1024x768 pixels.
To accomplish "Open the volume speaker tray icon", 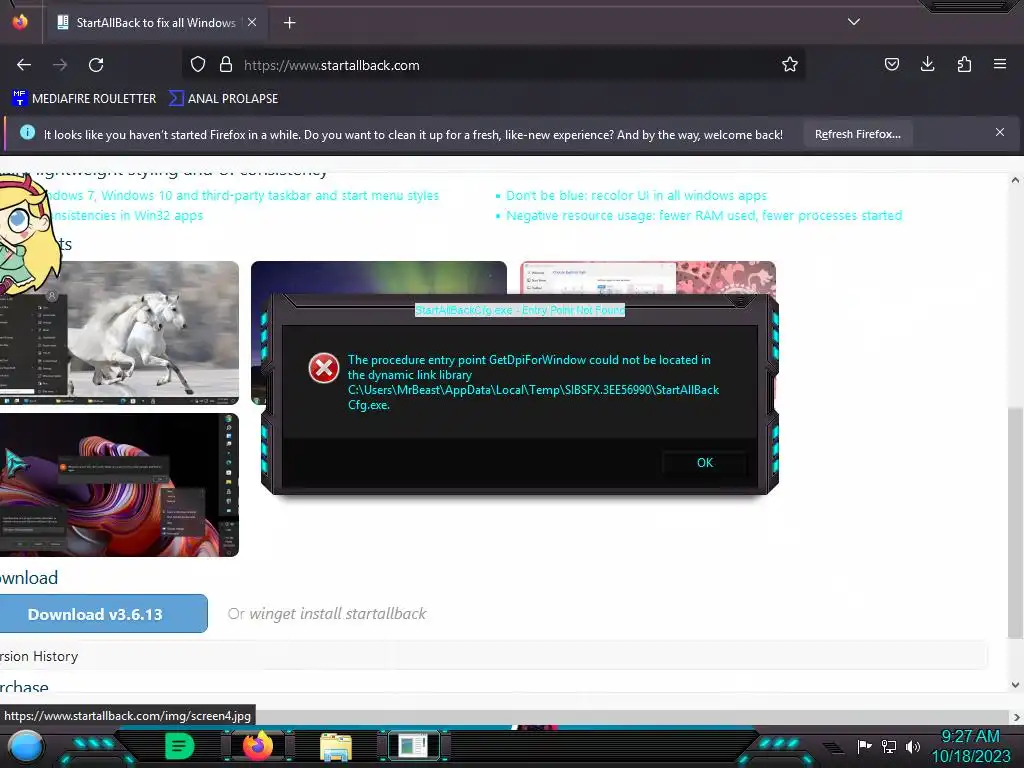I will pyautogui.click(x=912, y=746).
